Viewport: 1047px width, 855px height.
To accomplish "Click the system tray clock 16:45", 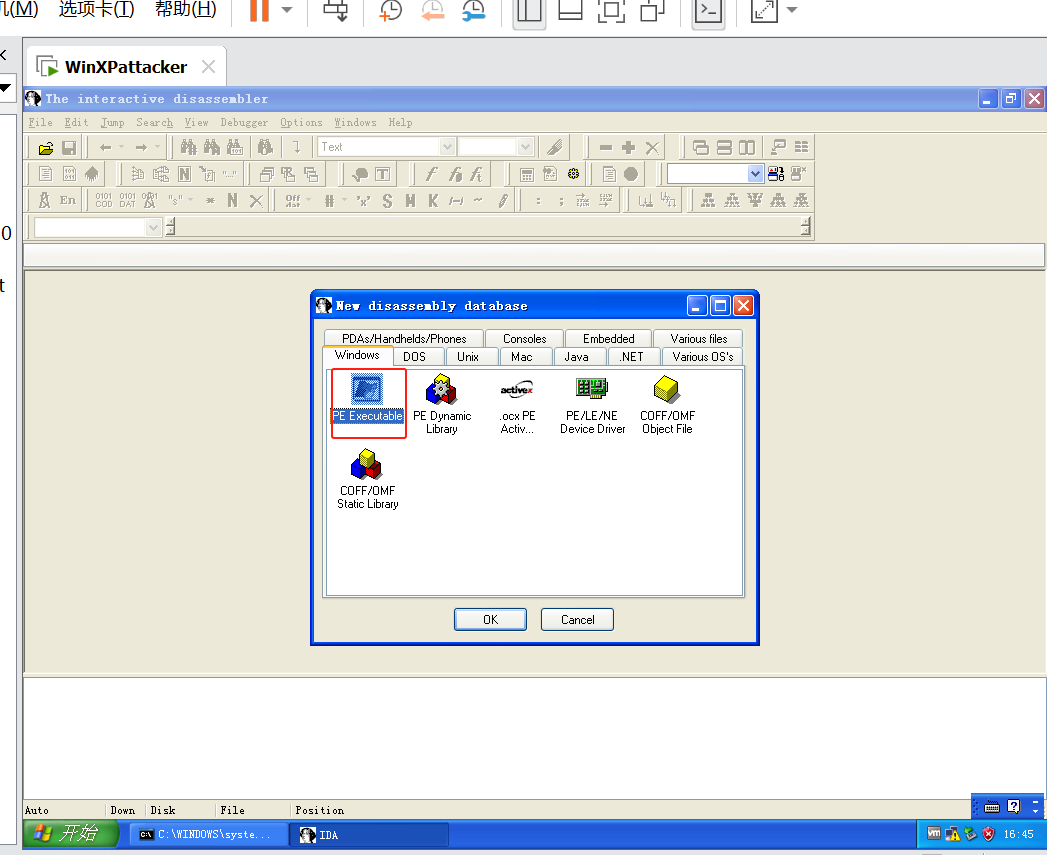I will pyautogui.click(x=1018, y=834).
